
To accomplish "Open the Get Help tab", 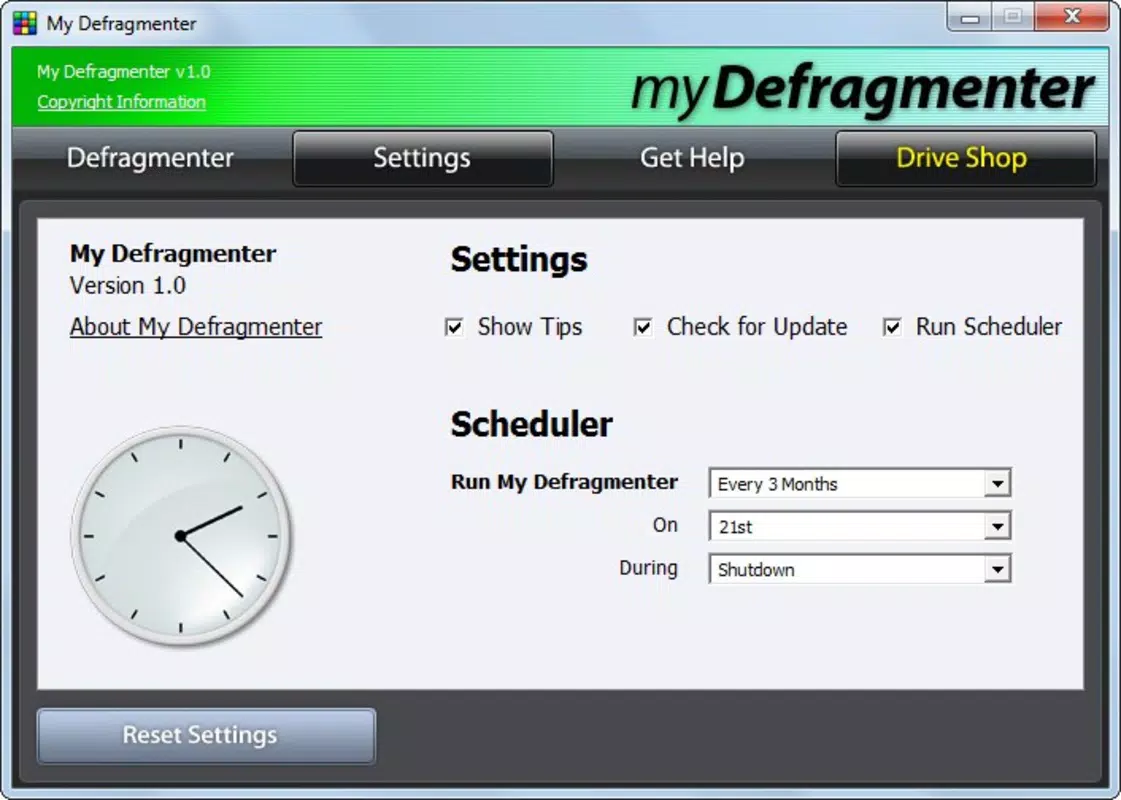I will (692, 158).
